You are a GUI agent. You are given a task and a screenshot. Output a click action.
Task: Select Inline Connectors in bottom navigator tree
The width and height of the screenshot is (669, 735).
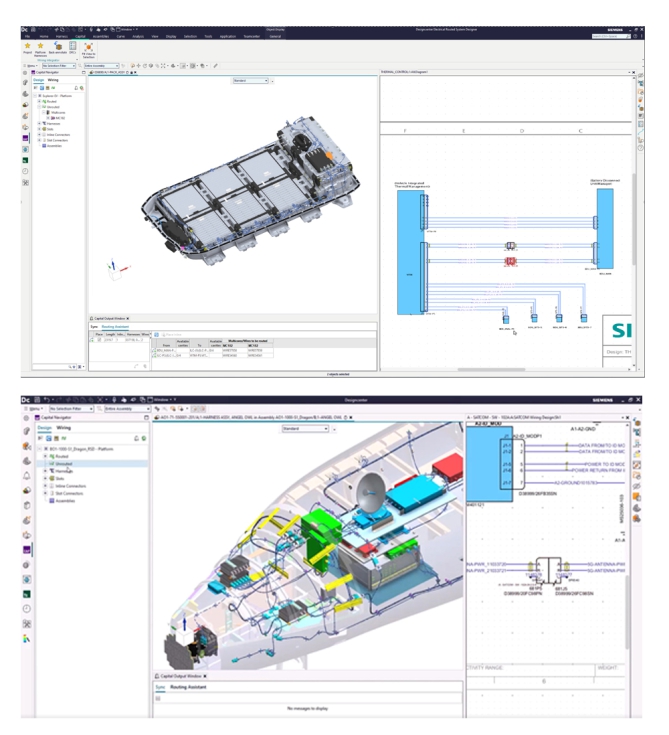point(70,486)
